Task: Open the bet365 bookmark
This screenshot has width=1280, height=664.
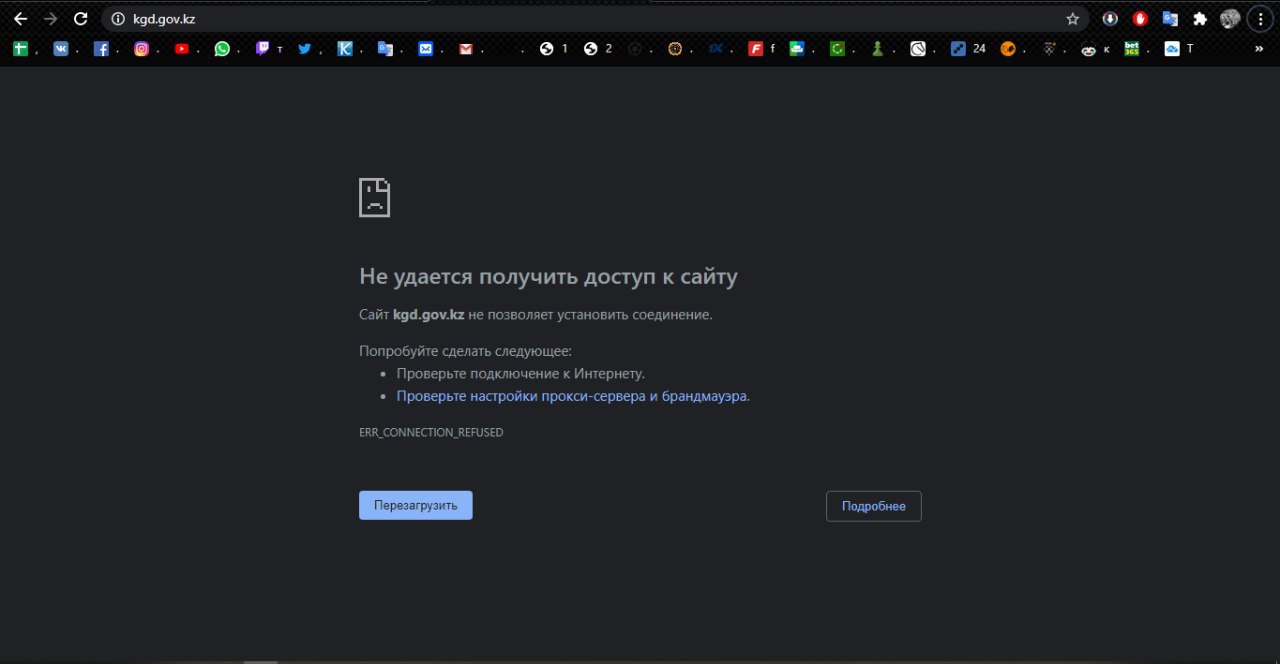Action: coord(1131,48)
